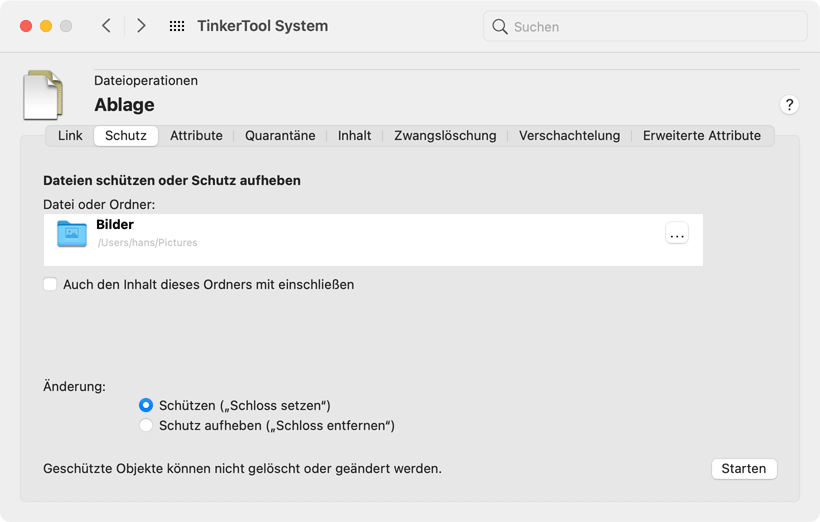The height and width of the screenshot is (522, 820).
Task: Switch to the Link tab
Action: click(70, 135)
